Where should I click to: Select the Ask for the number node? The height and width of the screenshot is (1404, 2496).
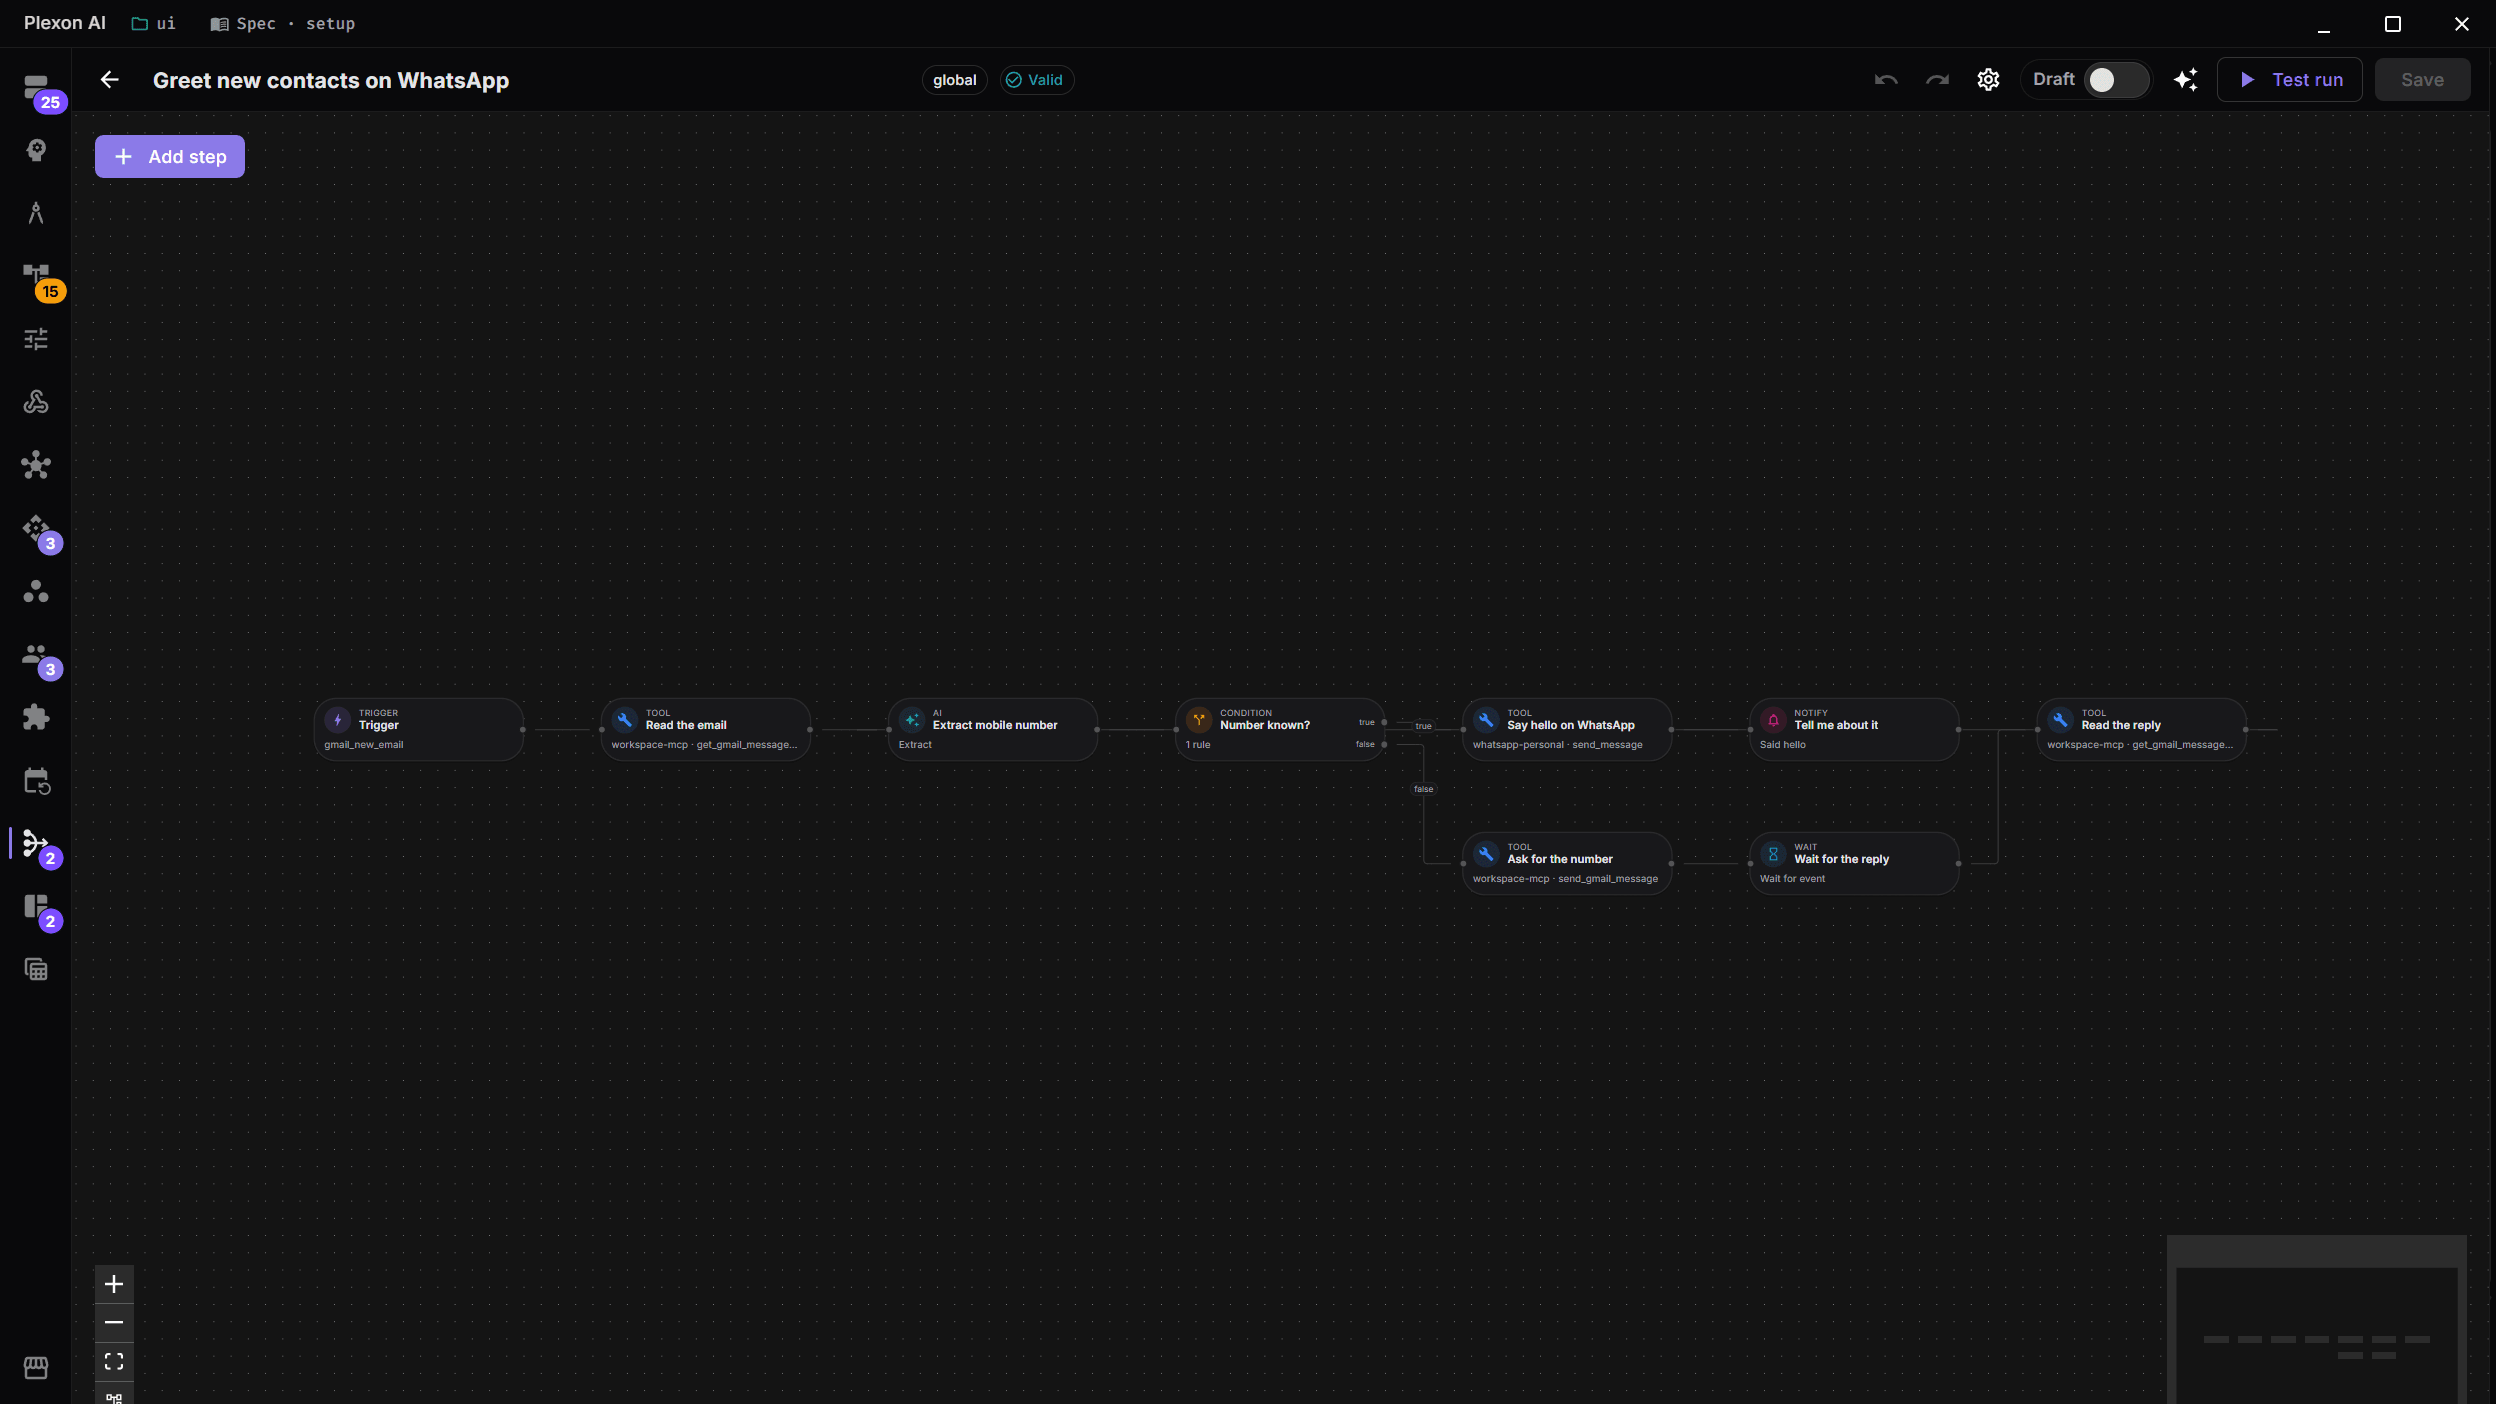(x=1567, y=864)
